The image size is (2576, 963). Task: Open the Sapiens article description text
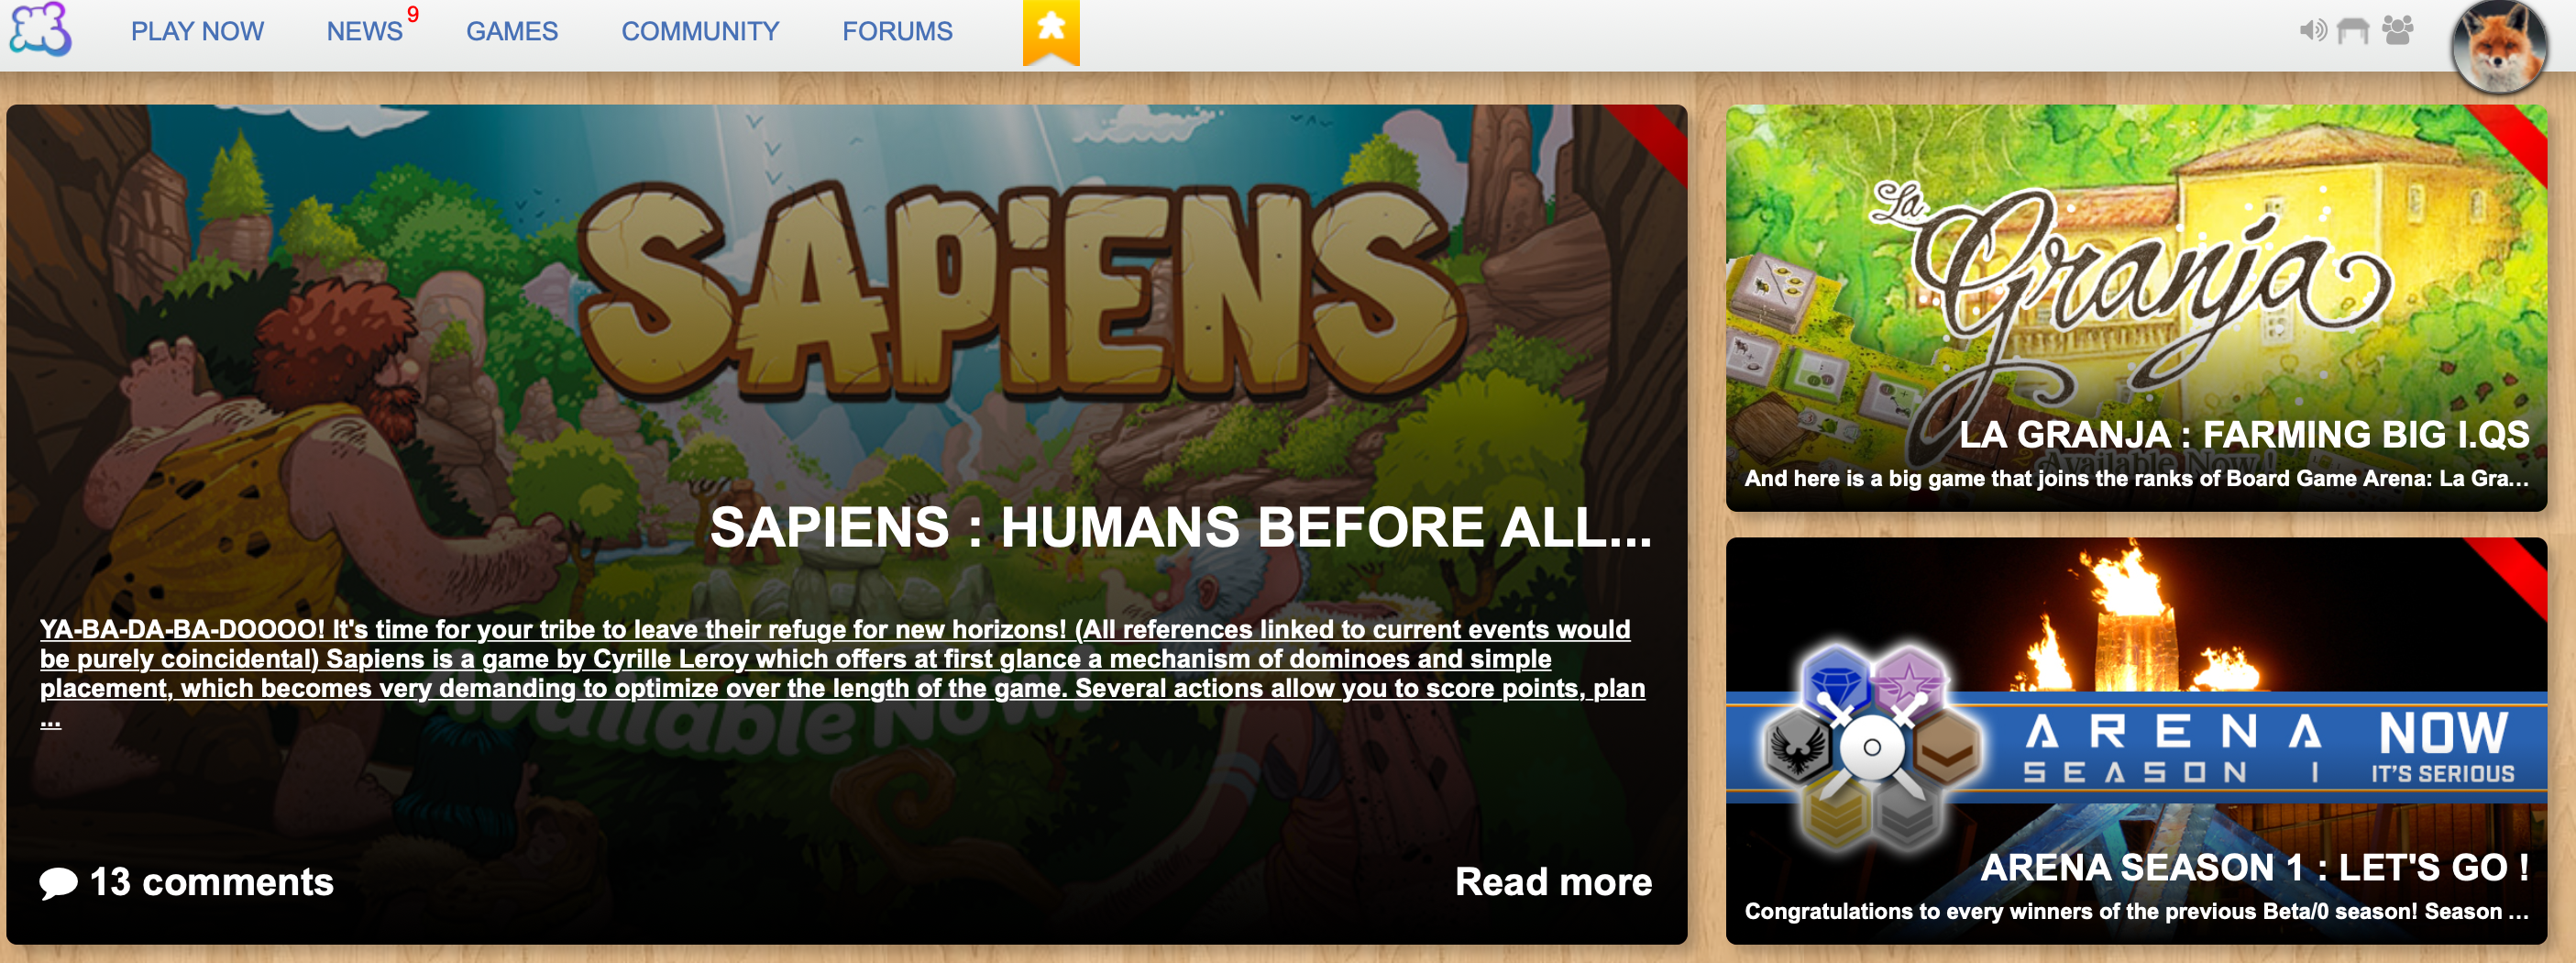click(x=842, y=673)
